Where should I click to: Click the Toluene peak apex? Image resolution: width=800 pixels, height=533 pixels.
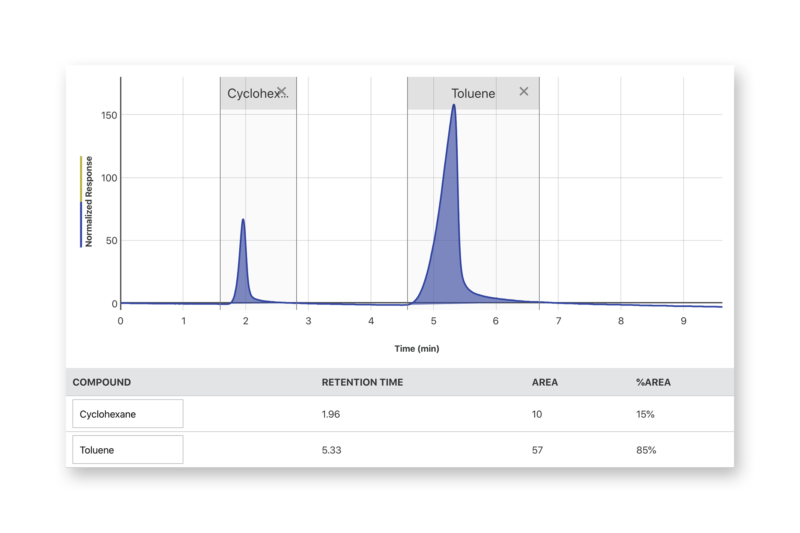coord(454,106)
